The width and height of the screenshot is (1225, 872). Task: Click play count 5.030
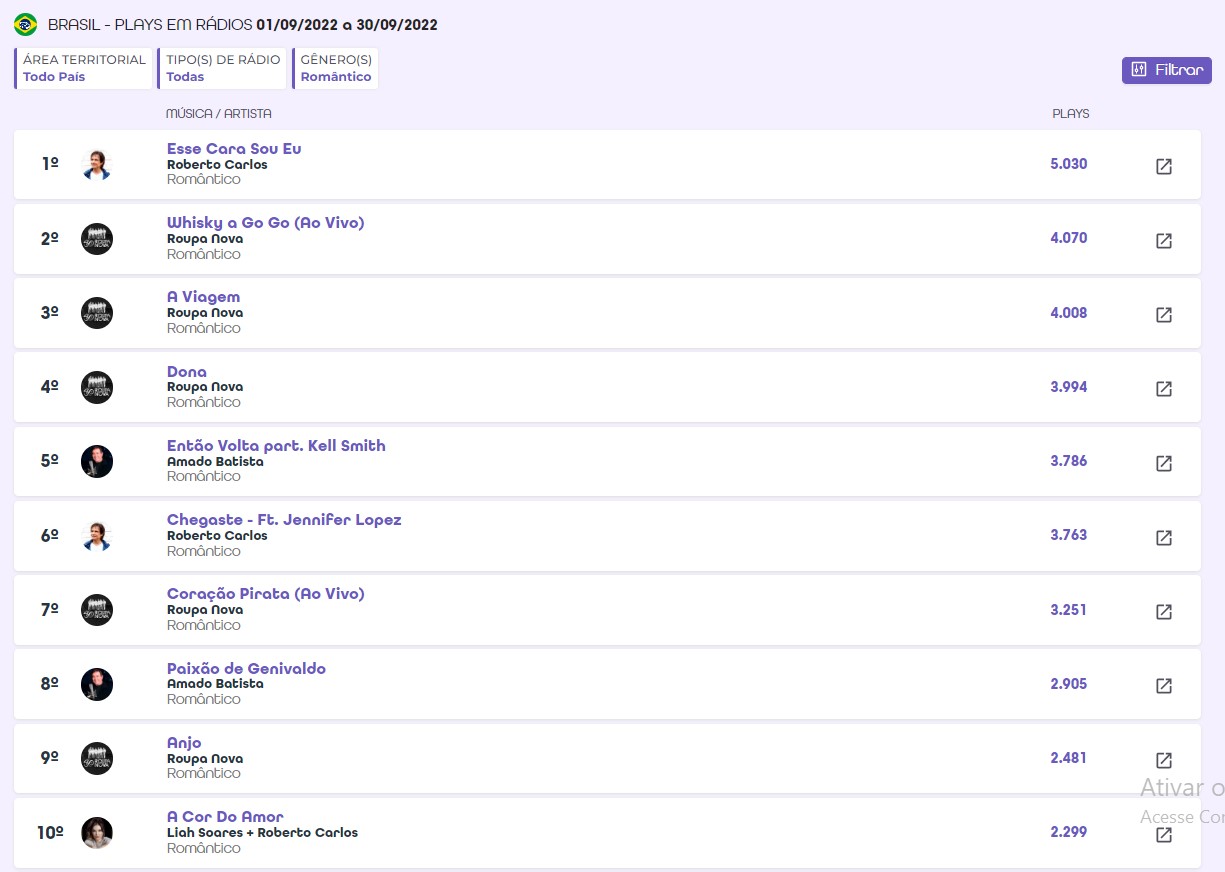pos(1068,164)
